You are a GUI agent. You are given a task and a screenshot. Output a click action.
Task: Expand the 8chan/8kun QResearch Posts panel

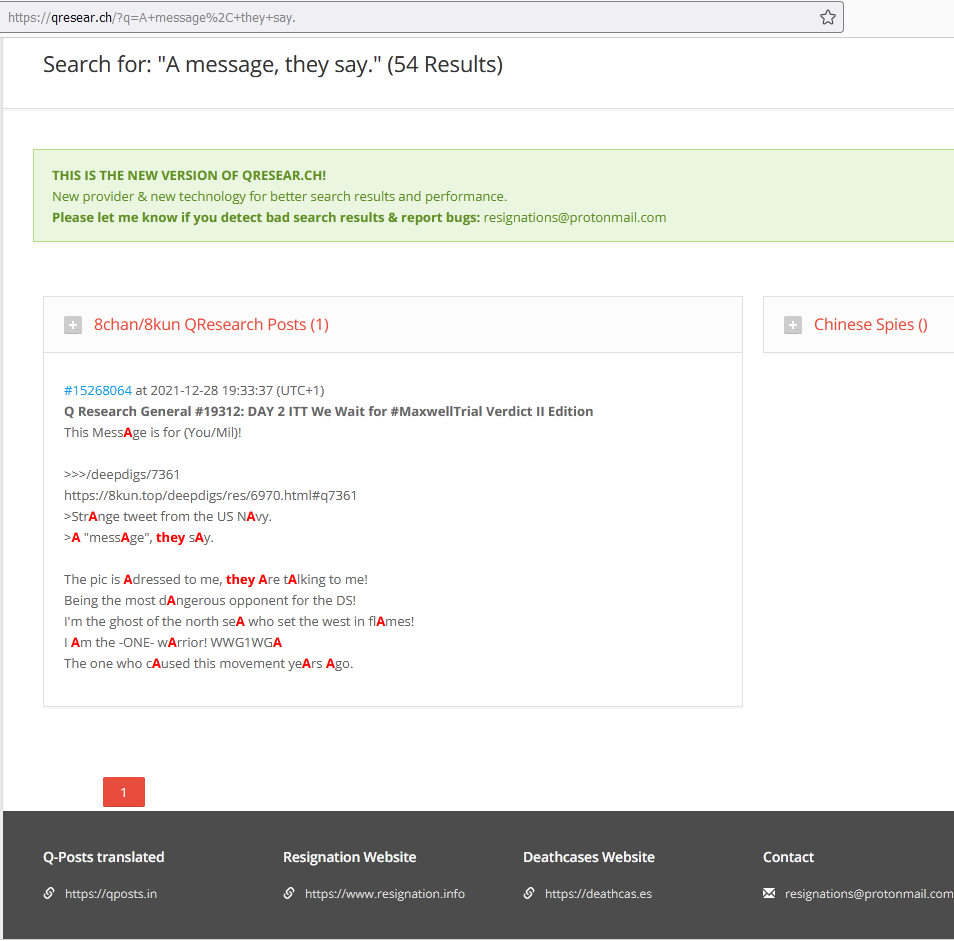73,325
